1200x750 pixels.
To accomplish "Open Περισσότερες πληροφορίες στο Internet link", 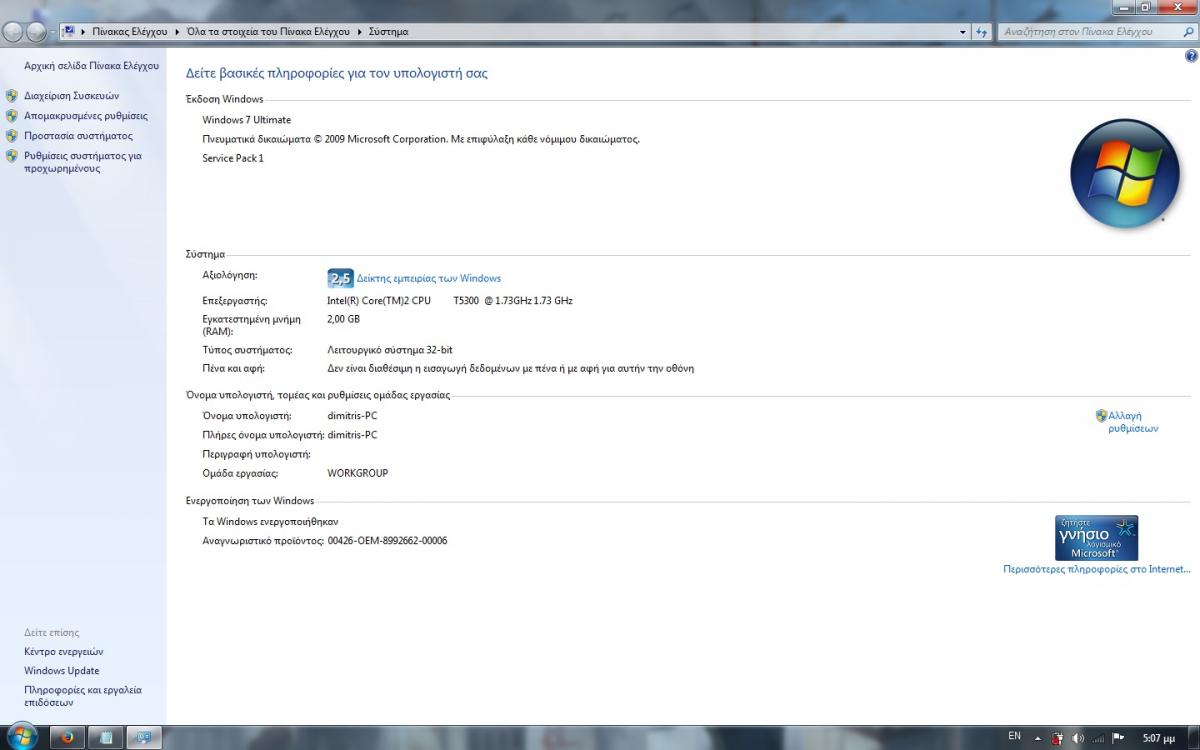I will point(1097,569).
